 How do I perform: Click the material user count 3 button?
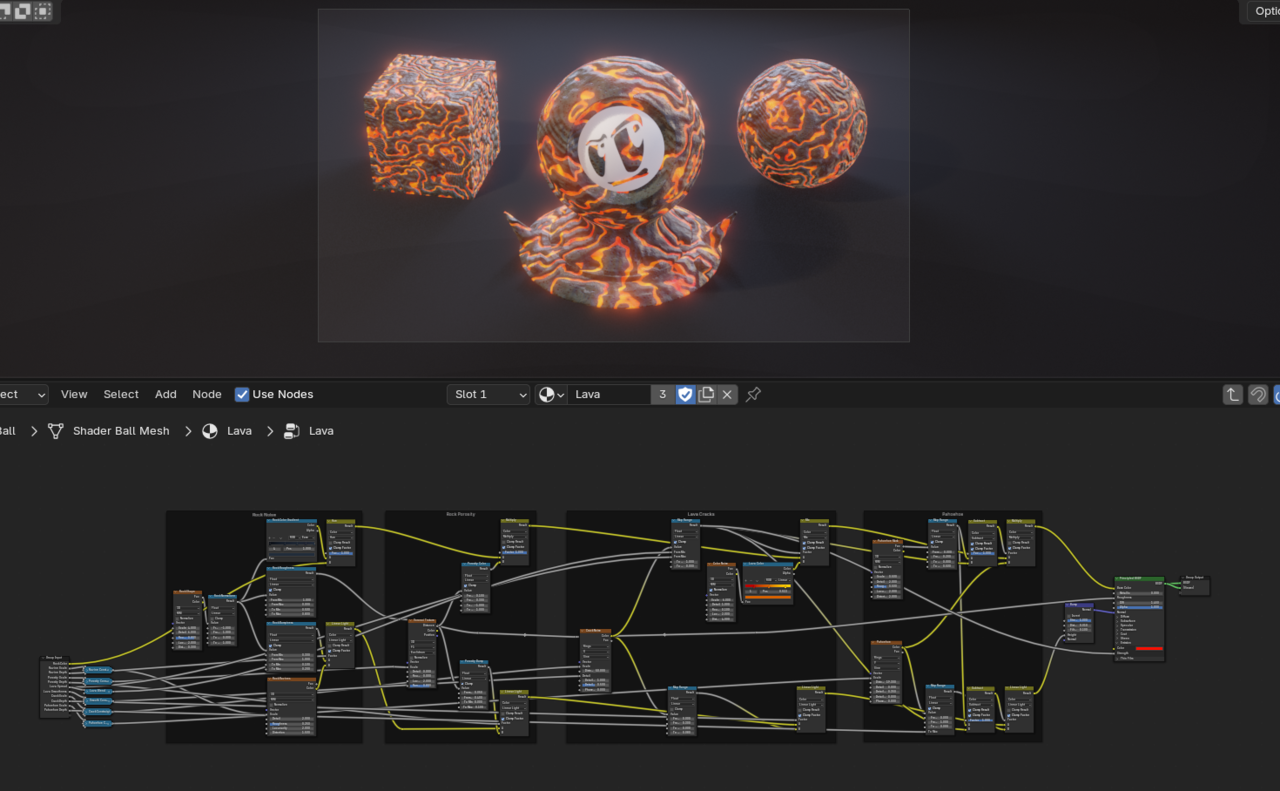click(x=662, y=394)
